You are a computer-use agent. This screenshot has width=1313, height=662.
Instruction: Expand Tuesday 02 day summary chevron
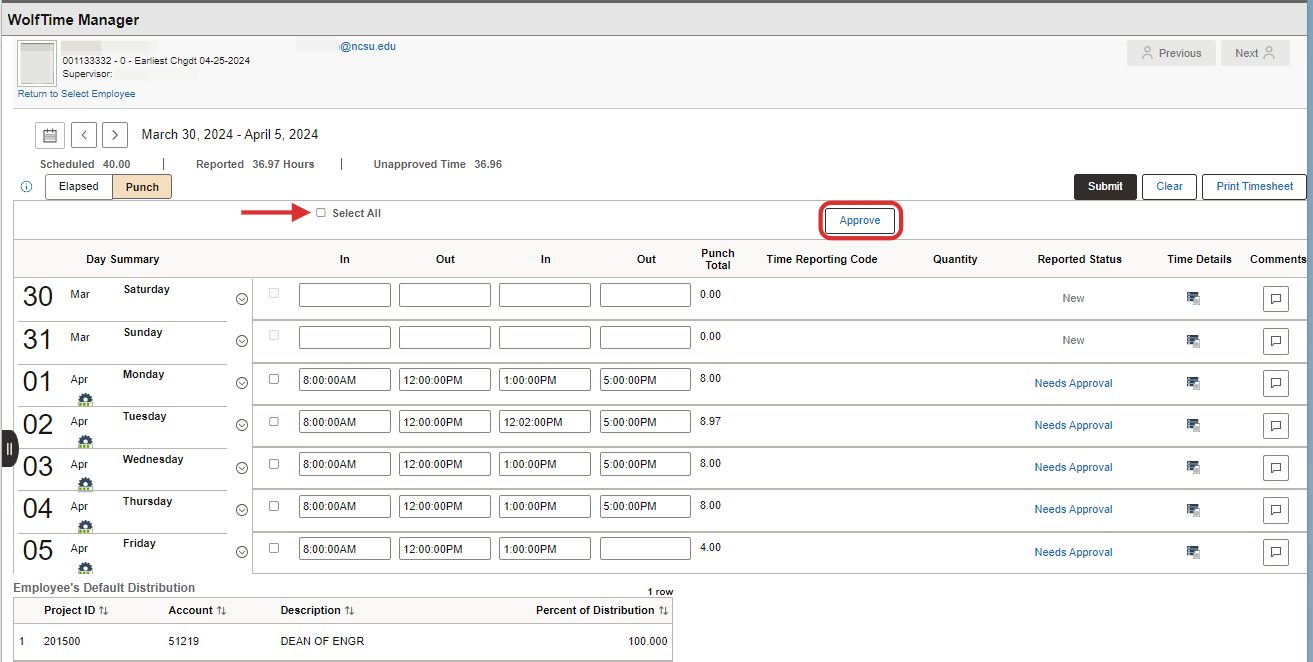tap(241, 425)
